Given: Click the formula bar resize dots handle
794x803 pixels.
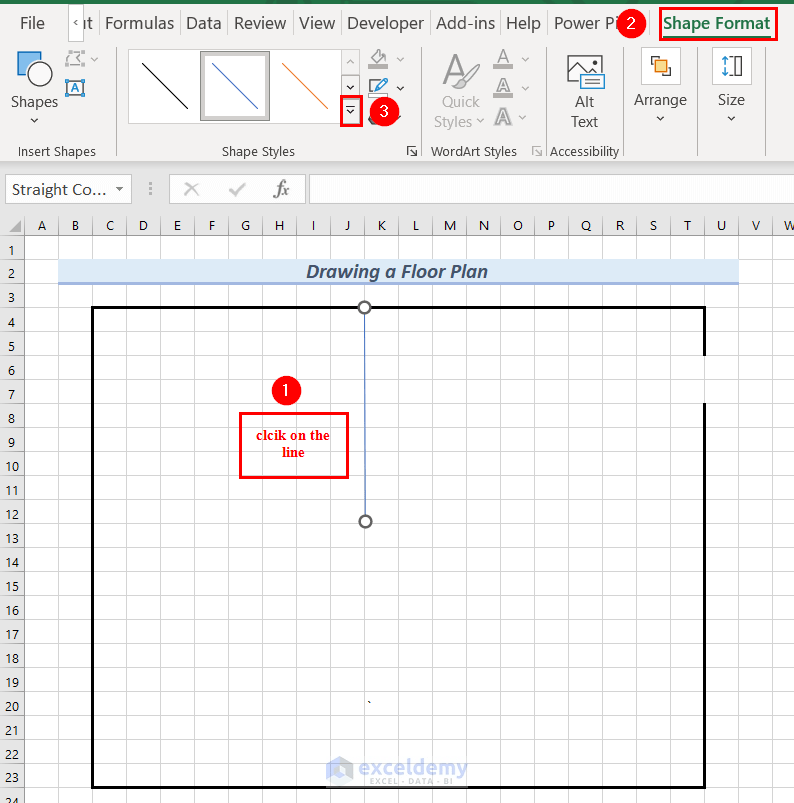Looking at the screenshot, I should [x=150, y=189].
